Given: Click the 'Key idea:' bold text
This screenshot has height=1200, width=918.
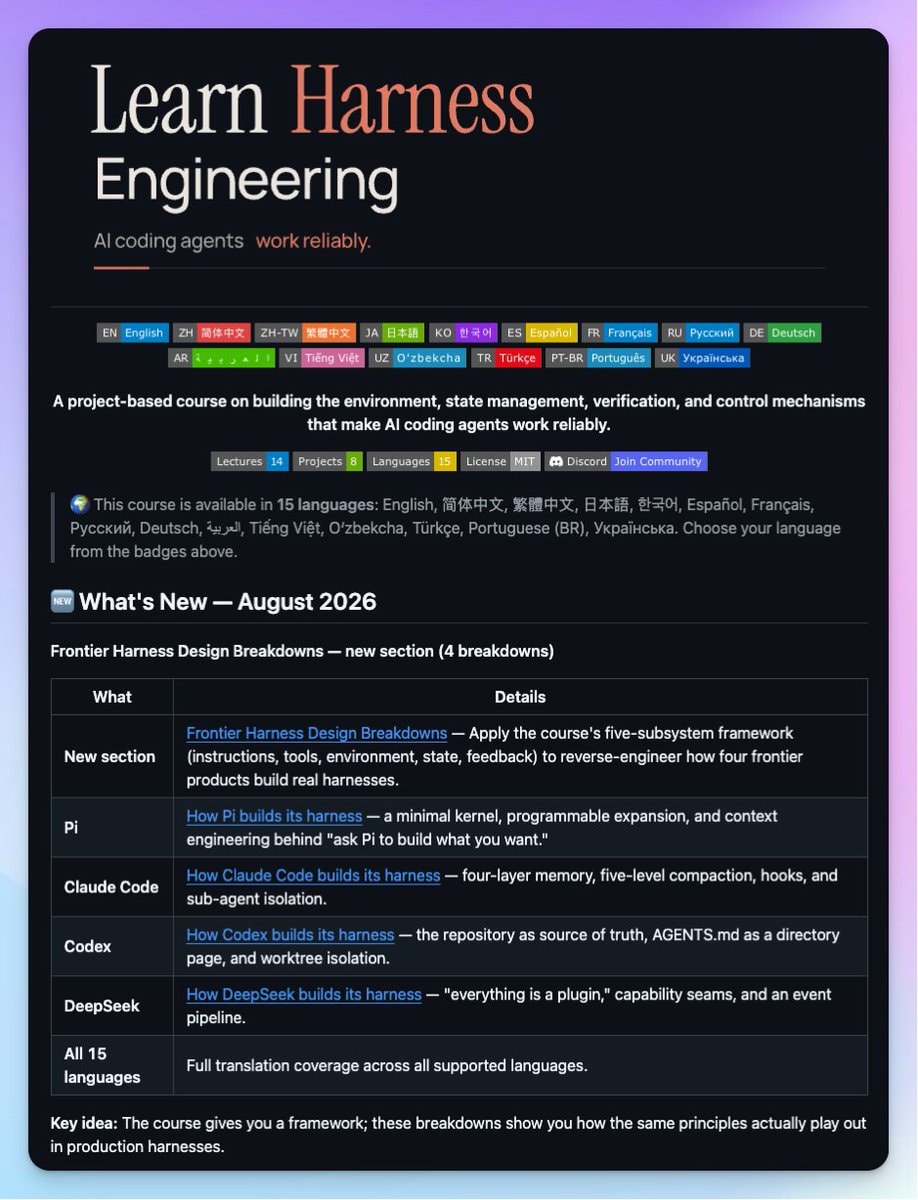Looking at the screenshot, I should pos(84,1123).
